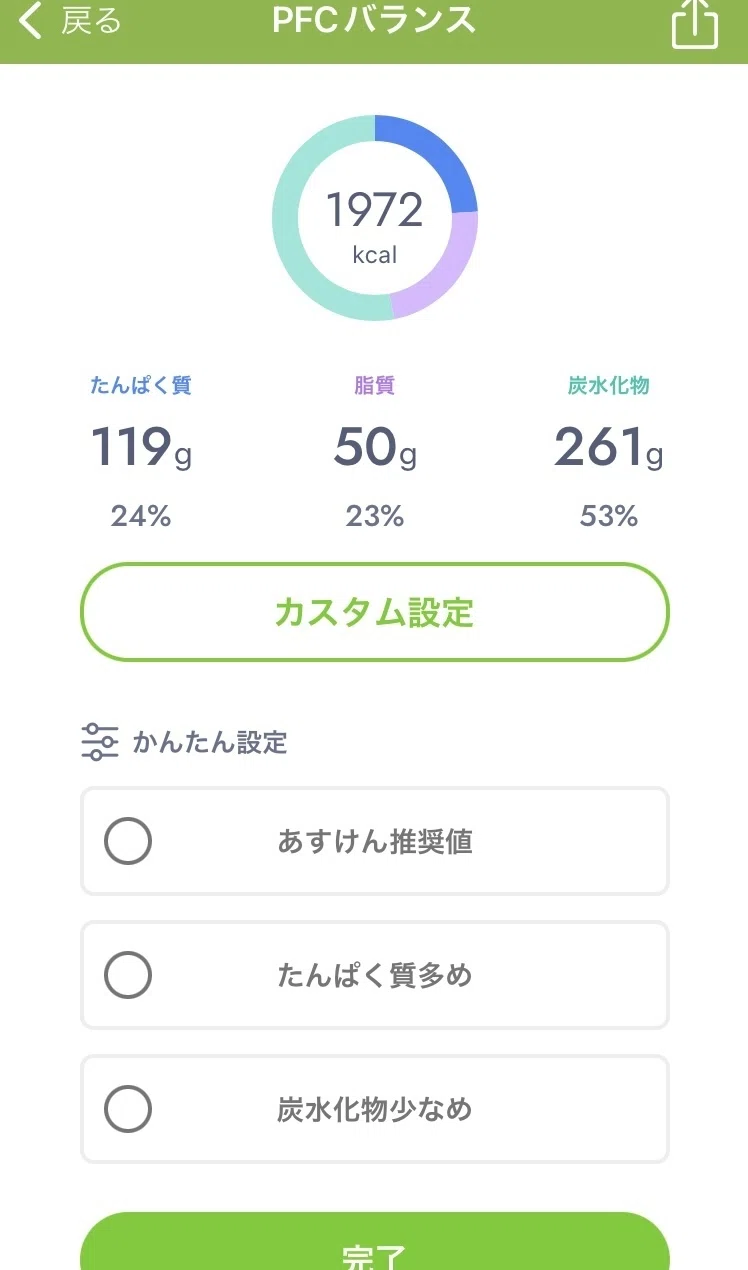Tap the PFCバランス page title
The image size is (748, 1270).
374,20
